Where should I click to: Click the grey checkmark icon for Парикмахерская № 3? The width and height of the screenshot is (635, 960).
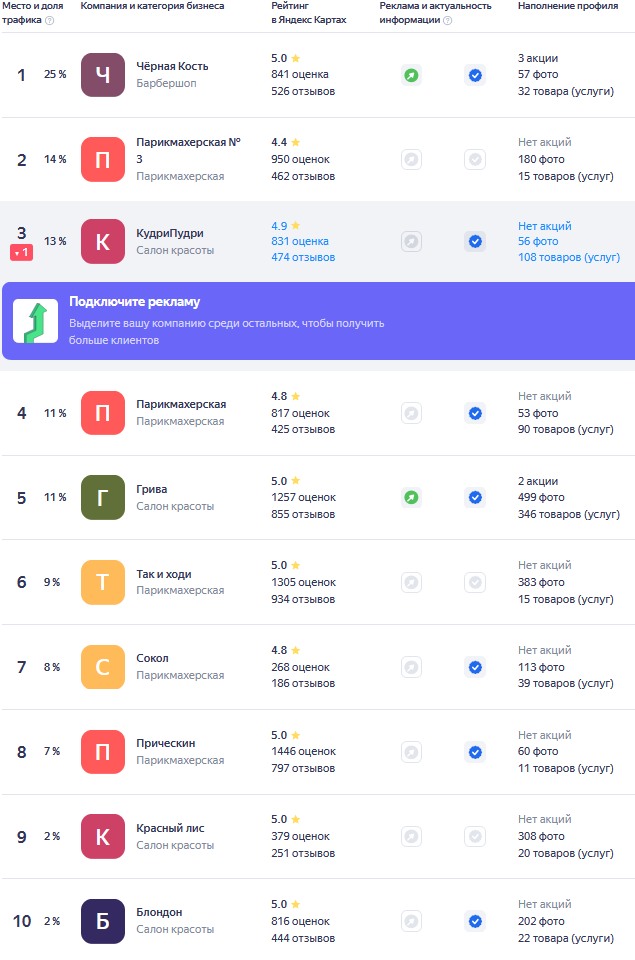click(x=475, y=160)
